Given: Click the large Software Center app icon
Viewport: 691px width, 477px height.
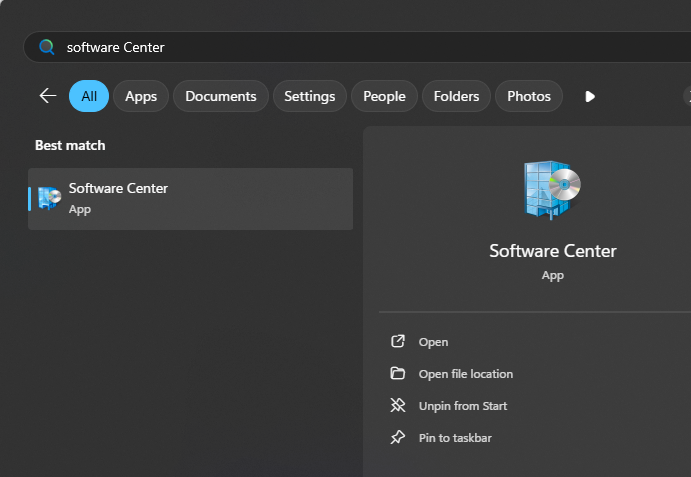Looking at the screenshot, I should 552,190.
